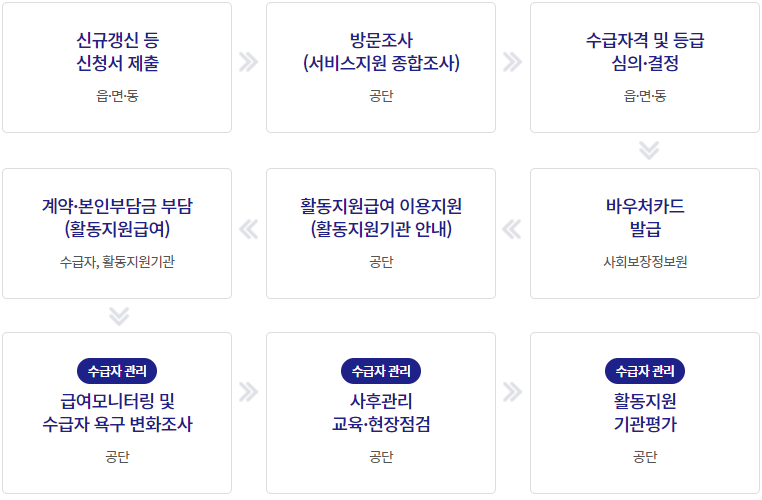Select the 계약·본인부담금 부담 step card
Screen dimensions: 762x500
click(x=117, y=234)
